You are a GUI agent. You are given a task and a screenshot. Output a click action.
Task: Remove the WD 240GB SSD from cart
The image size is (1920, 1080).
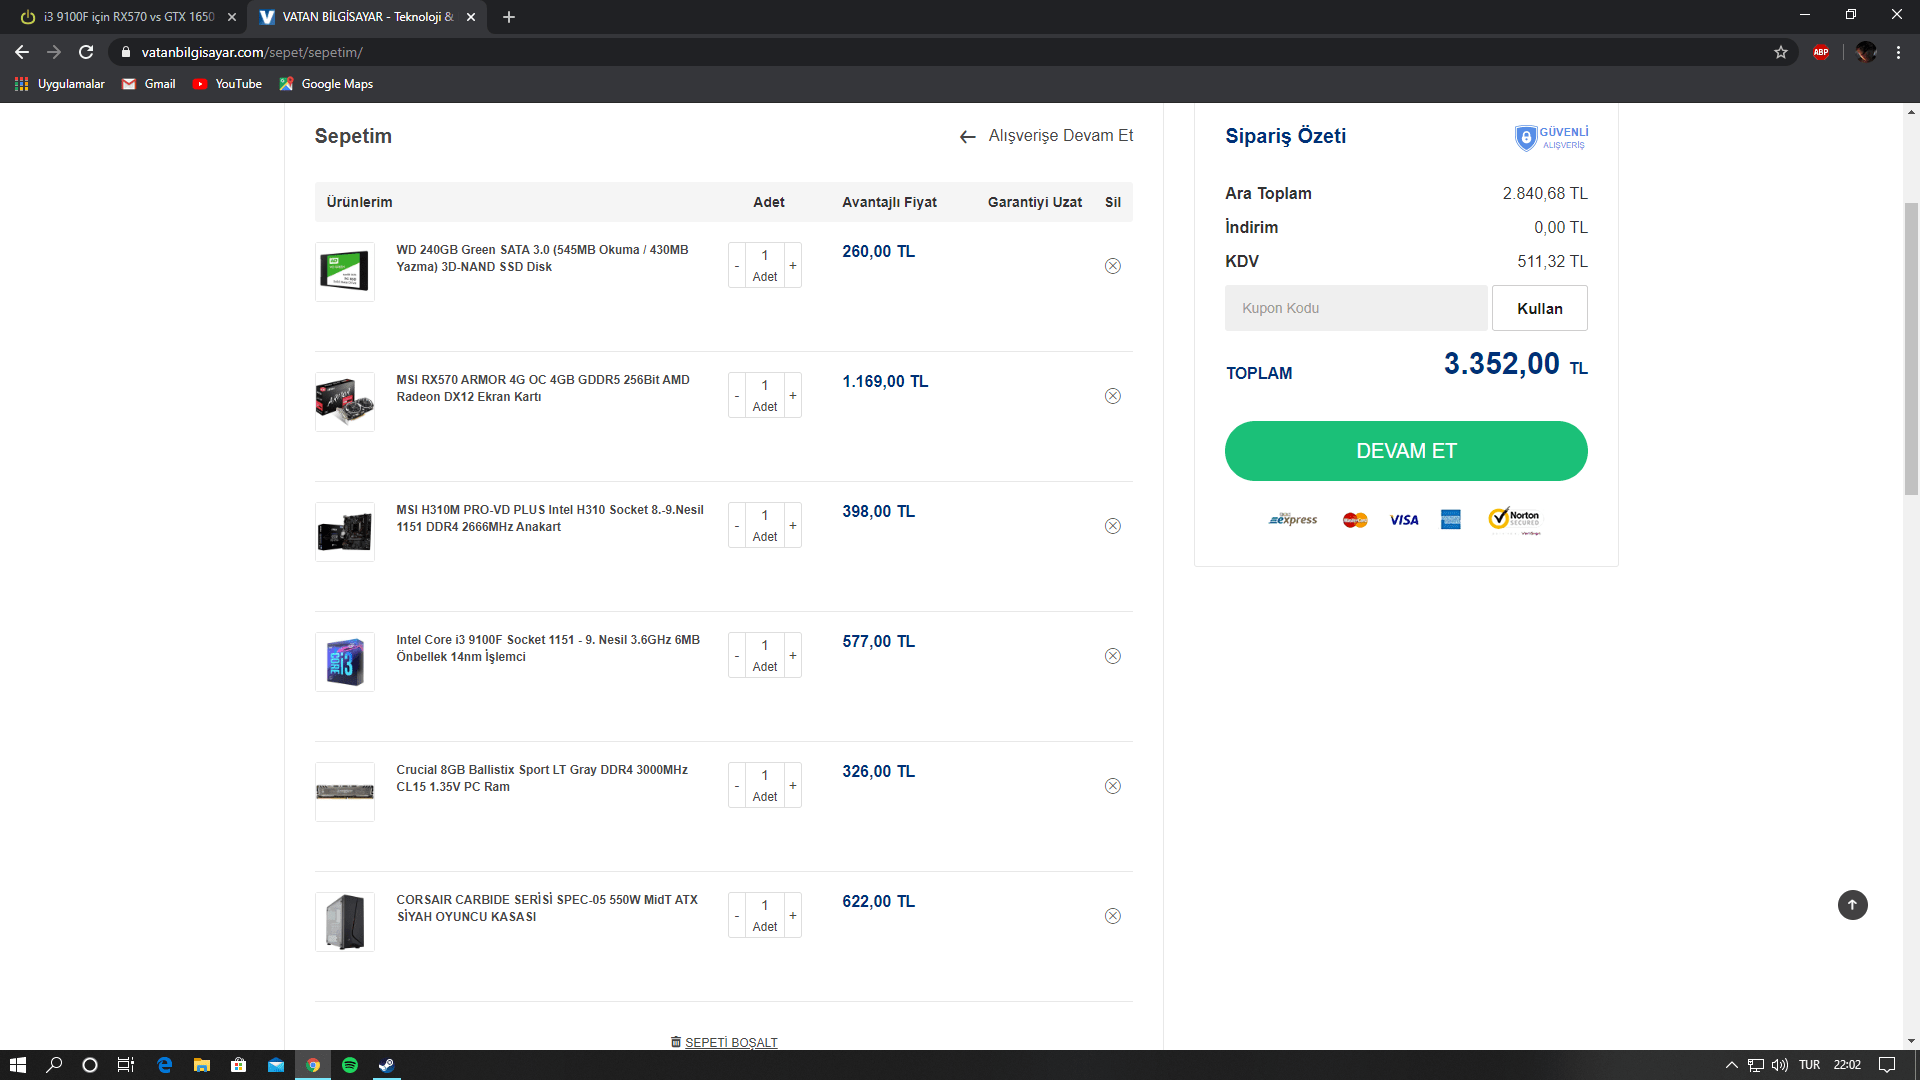pyautogui.click(x=1112, y=266)
